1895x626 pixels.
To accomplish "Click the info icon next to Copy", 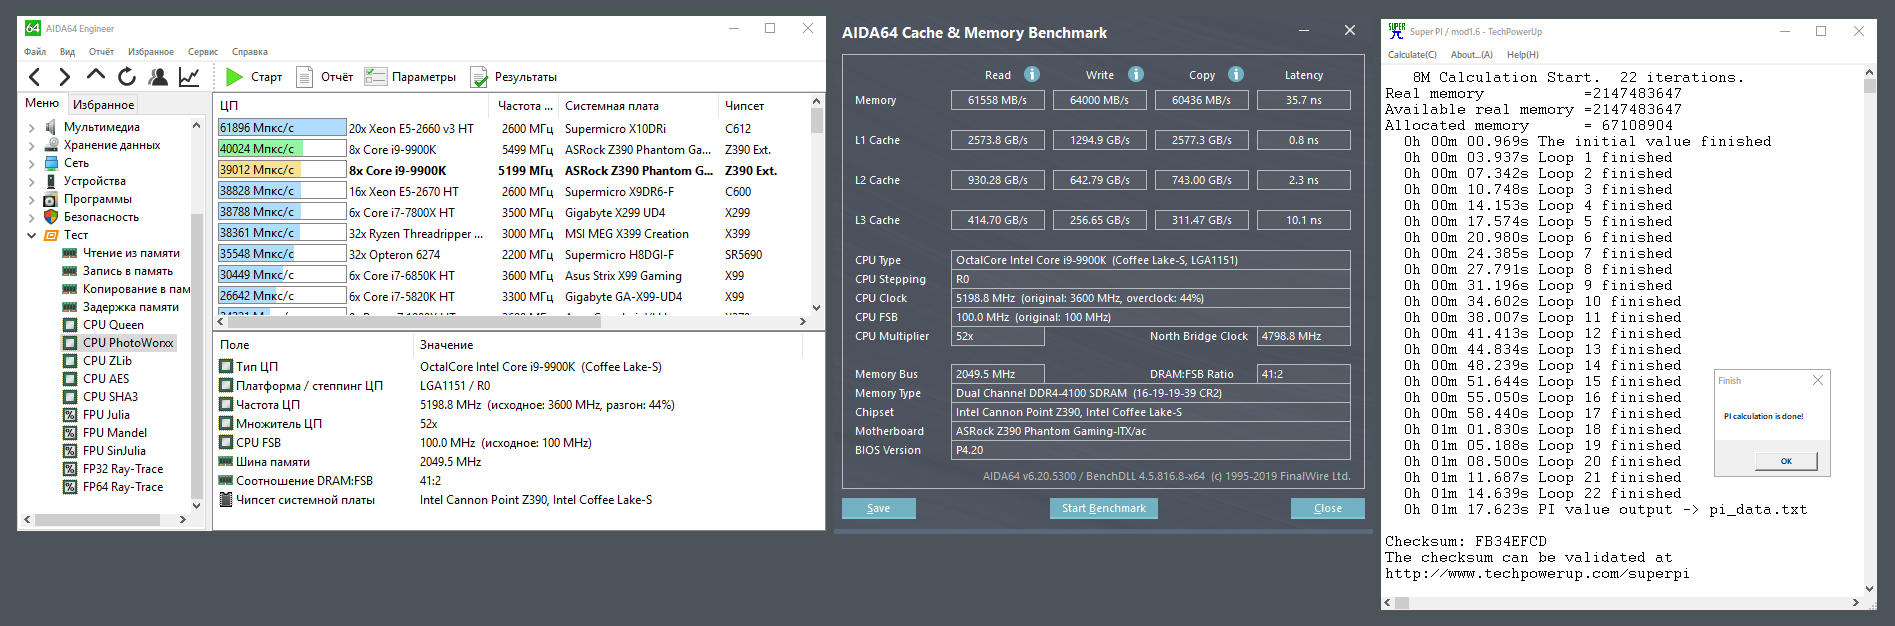I will pos(1236,74).
